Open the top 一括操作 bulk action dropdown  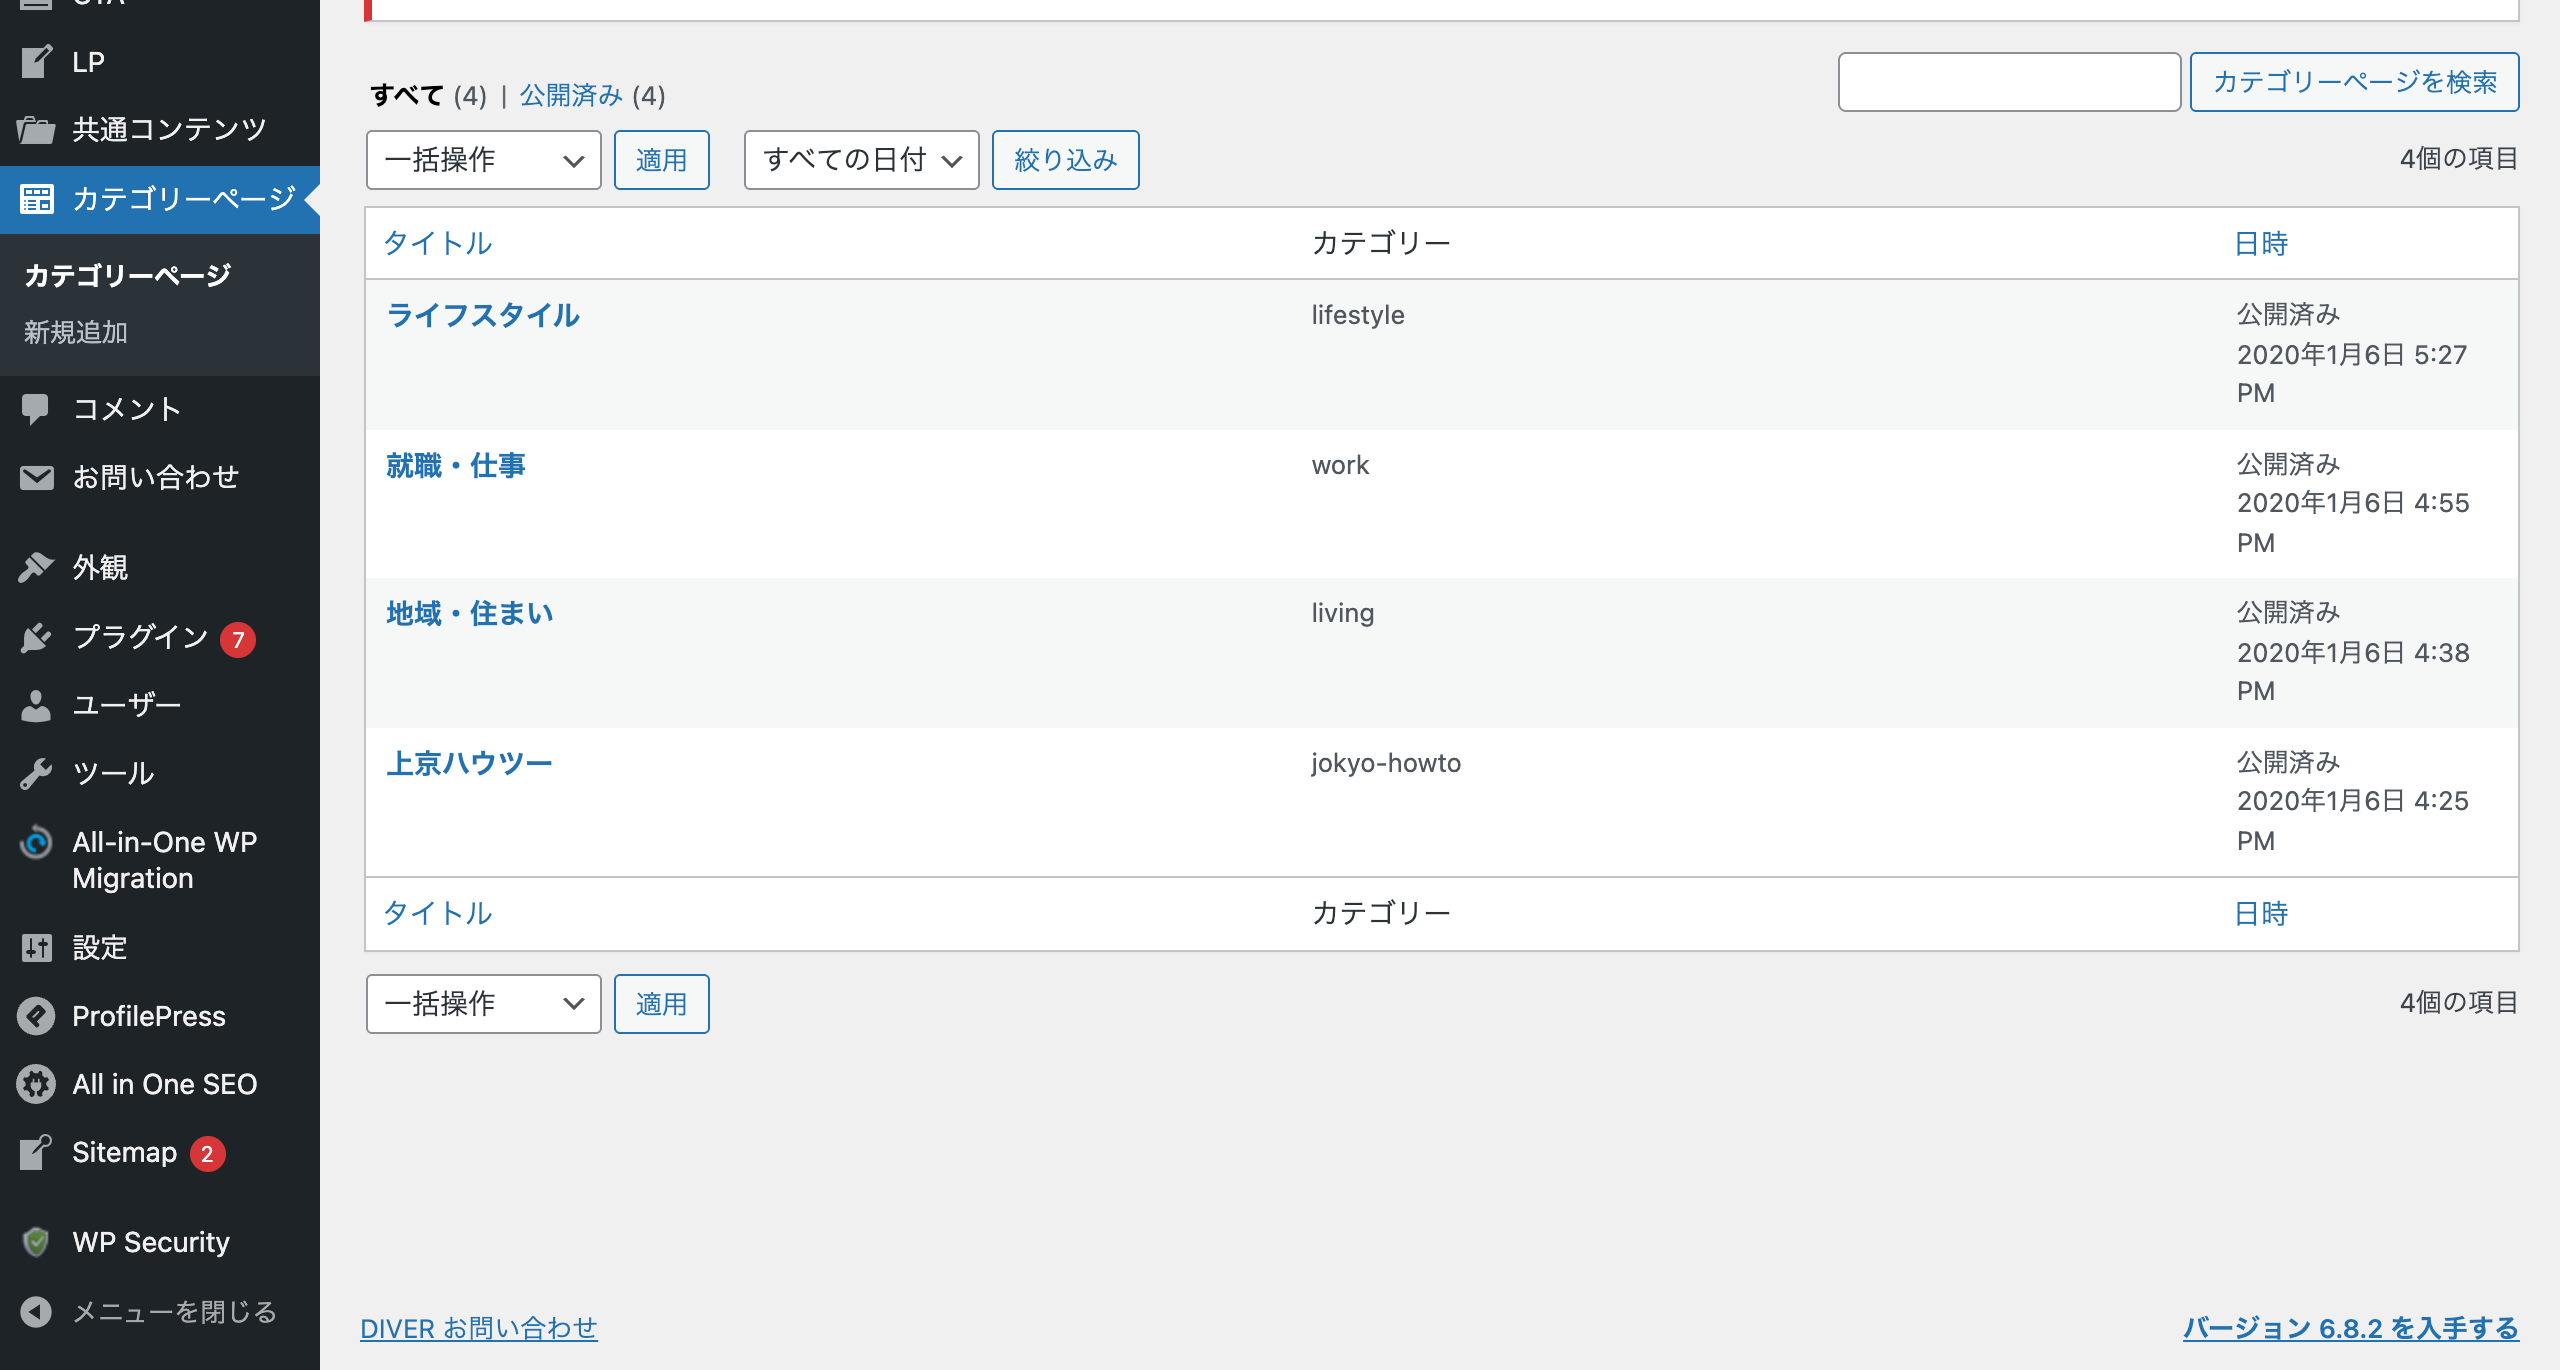(483, 160)
